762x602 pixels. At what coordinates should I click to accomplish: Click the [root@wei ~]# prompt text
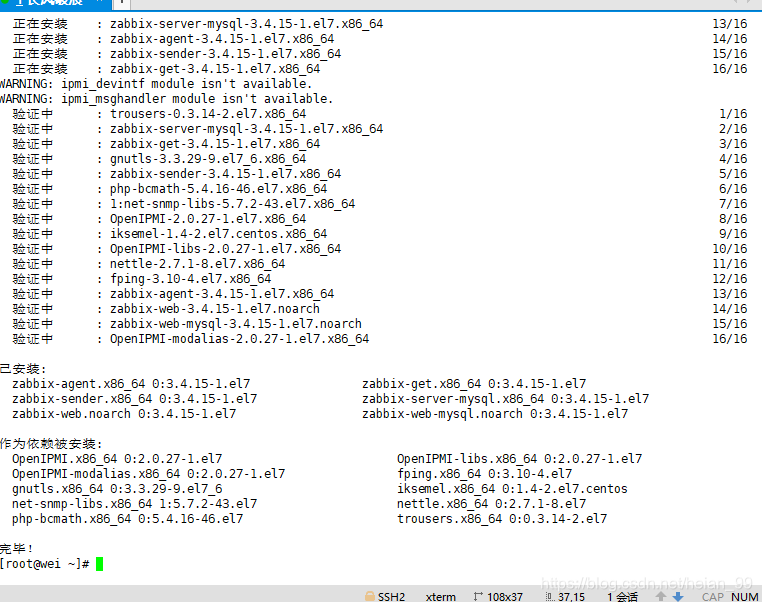45,564
